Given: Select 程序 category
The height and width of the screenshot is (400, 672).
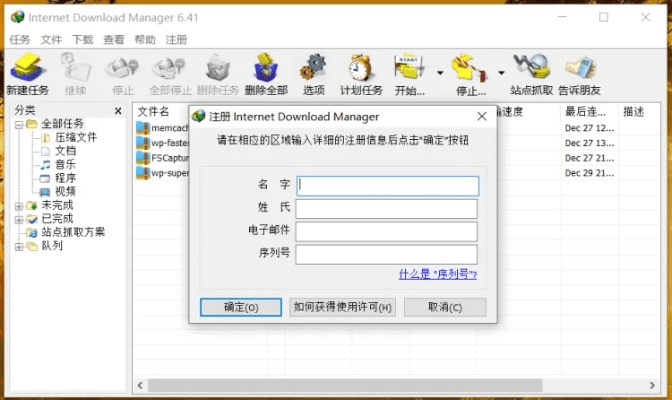Looking at the screenshot, I should point(65,178).
